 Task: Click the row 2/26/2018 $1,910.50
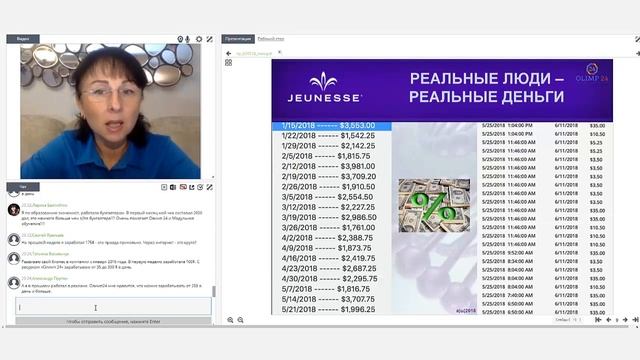coord(328,187)
